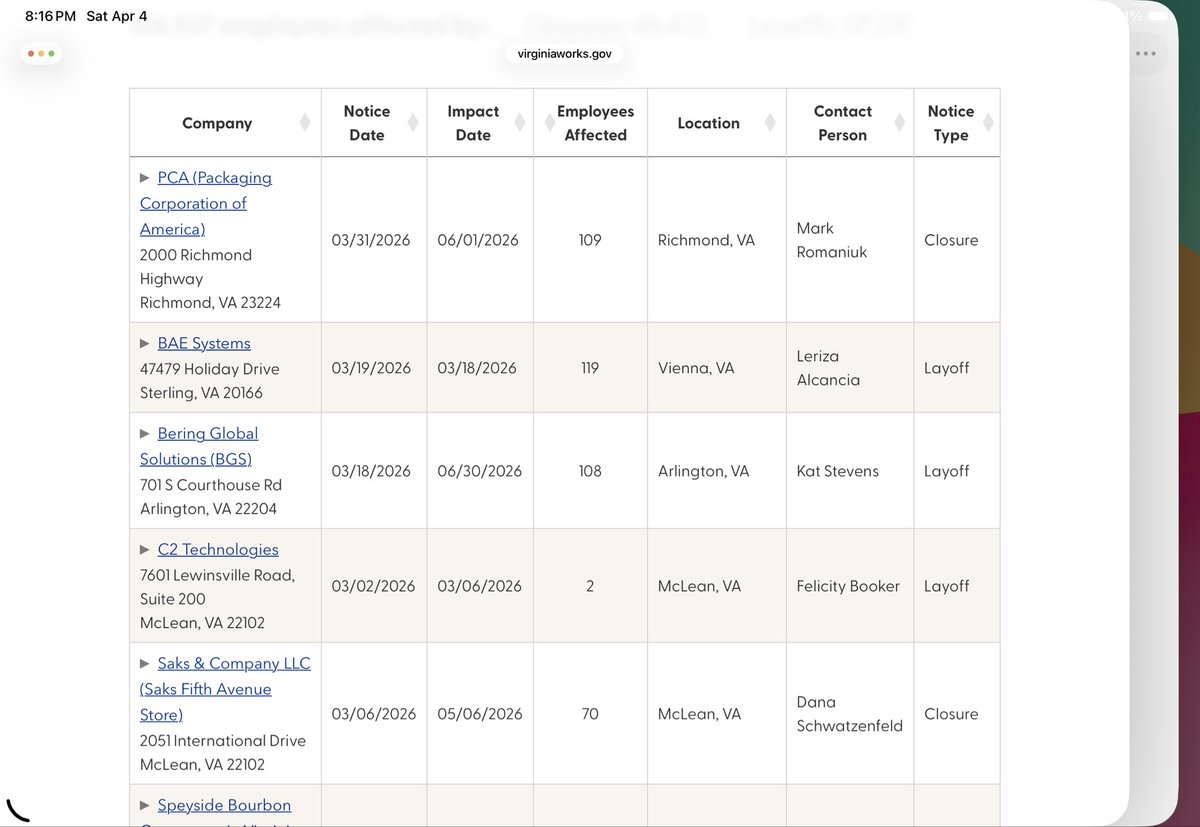Click the Location header label

[709, 123]
